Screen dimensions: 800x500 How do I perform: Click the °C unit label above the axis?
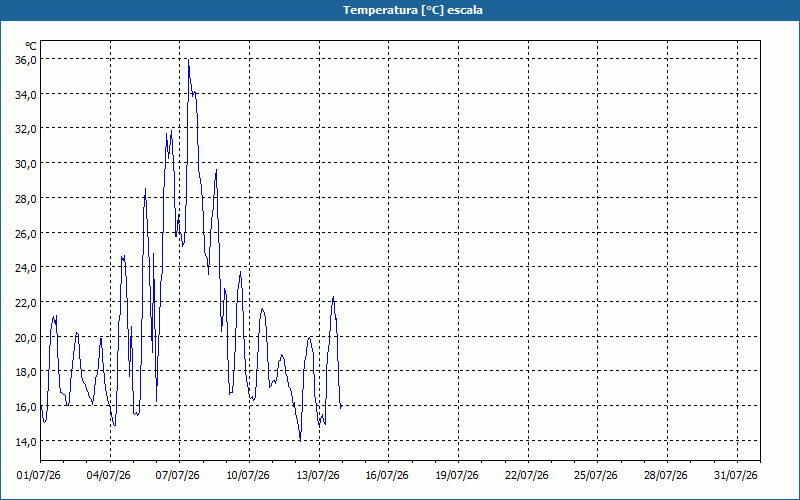pos(31,46)
